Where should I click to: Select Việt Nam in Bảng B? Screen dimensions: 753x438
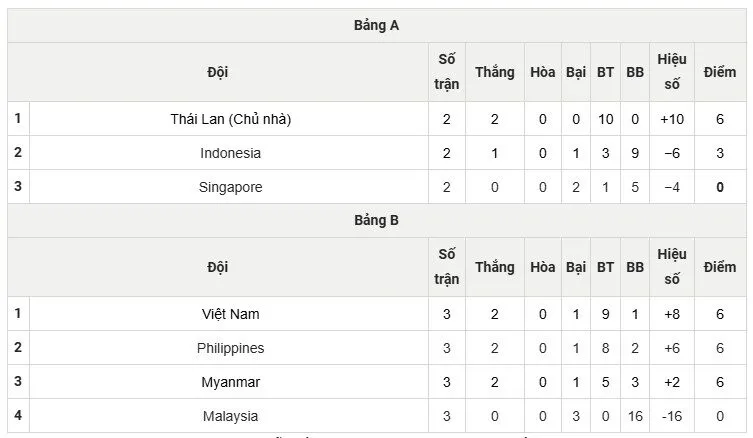pos(231,314)
